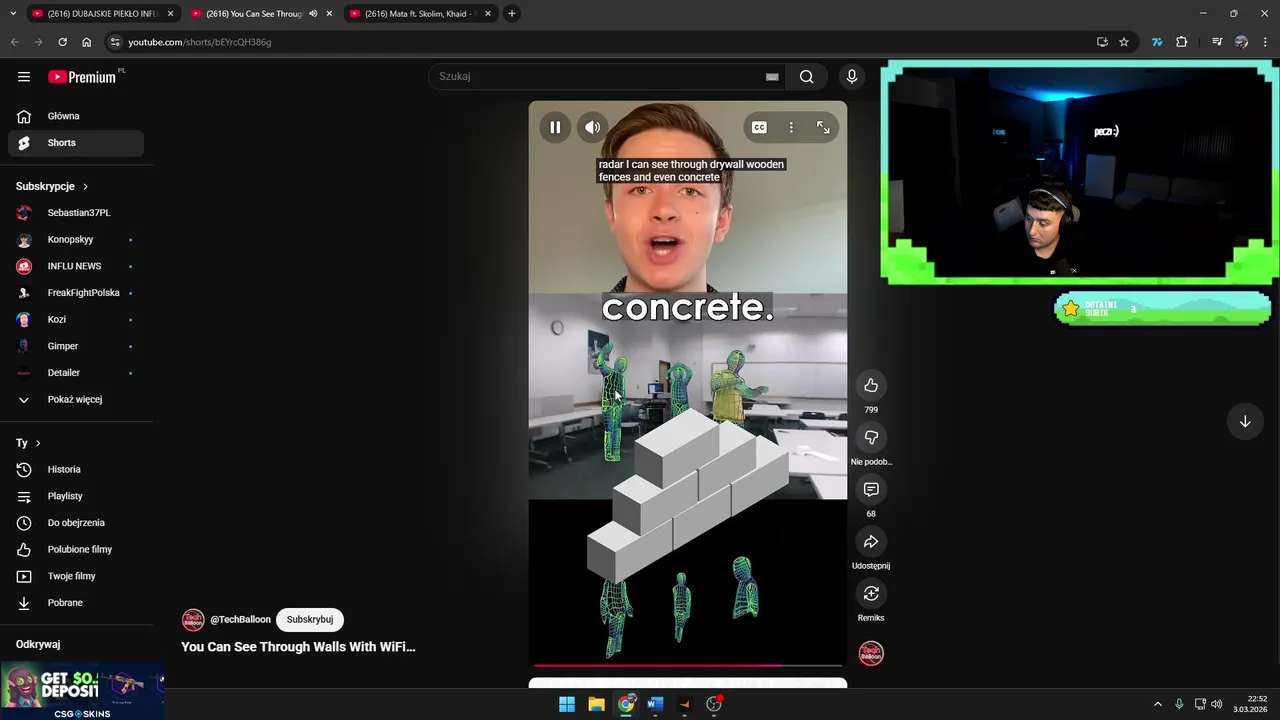Start voice search with microphone icon

coord(852,76)
